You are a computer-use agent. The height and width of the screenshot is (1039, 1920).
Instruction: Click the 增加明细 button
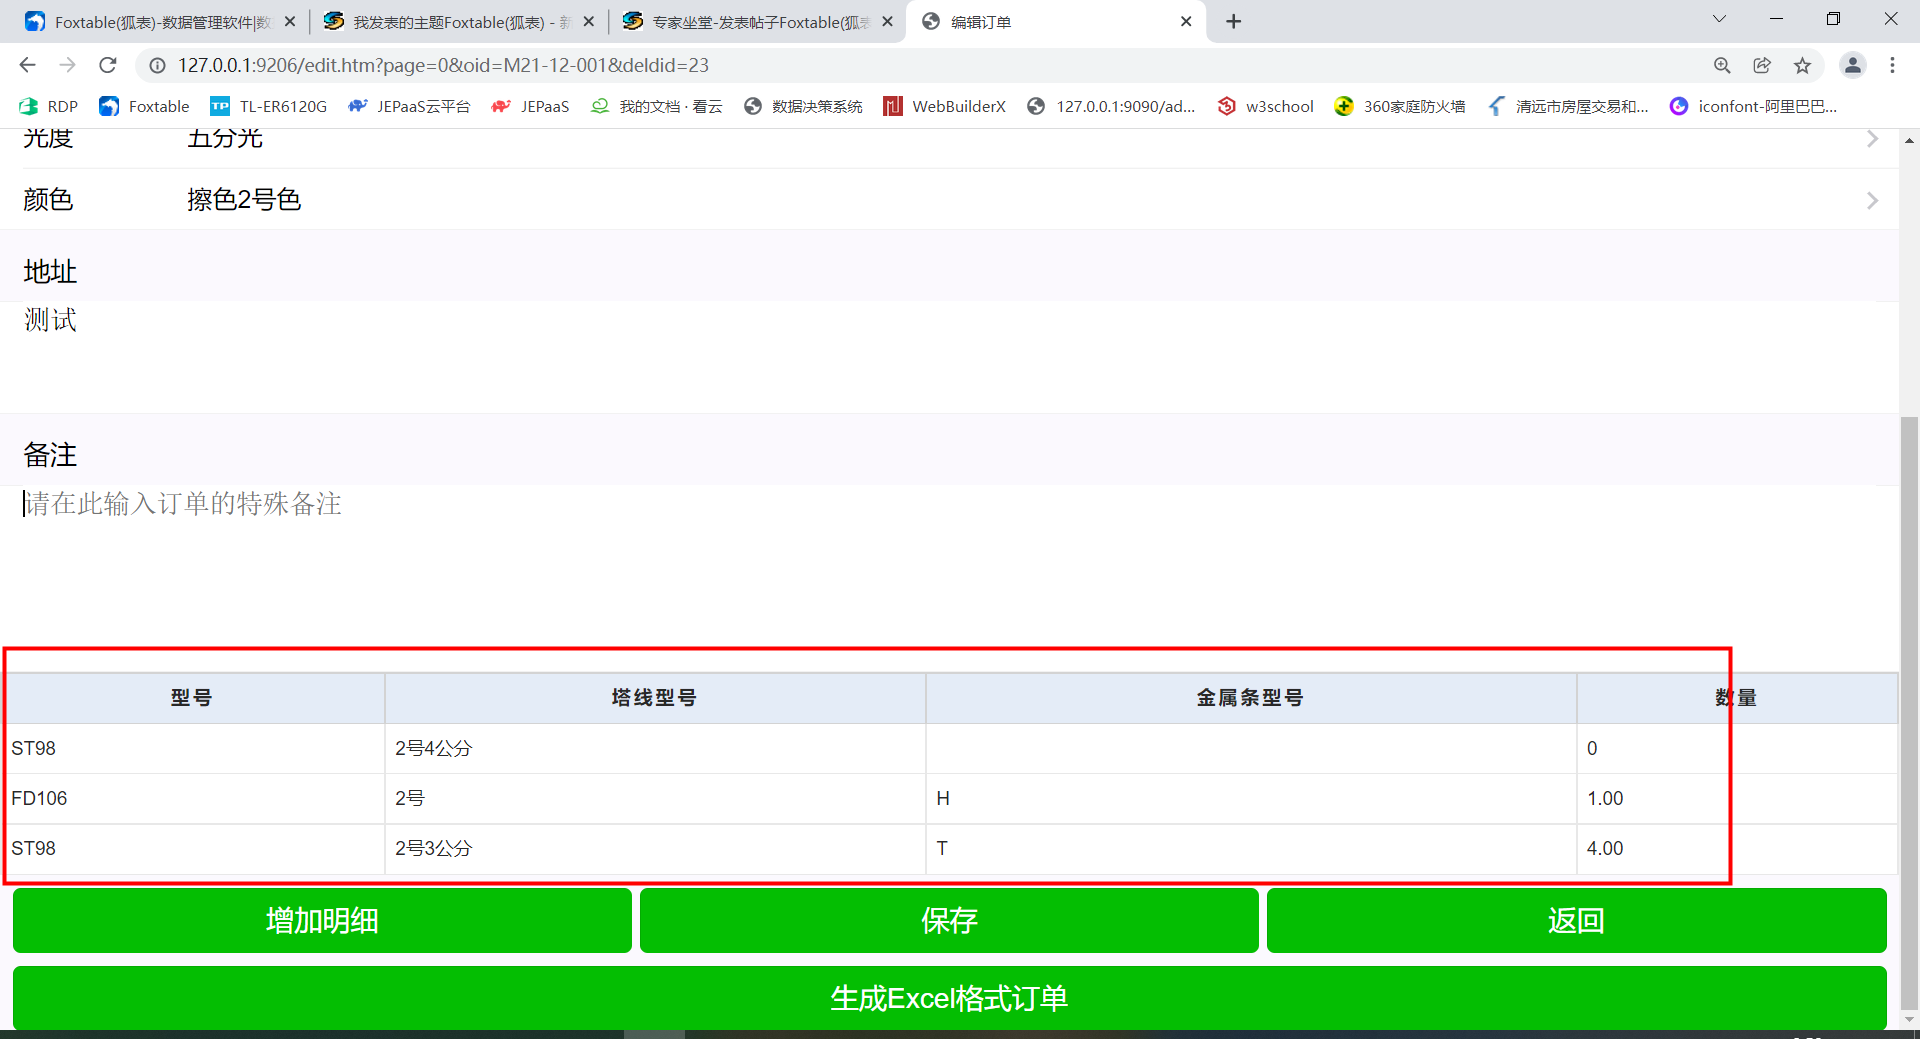click(322, 920)
